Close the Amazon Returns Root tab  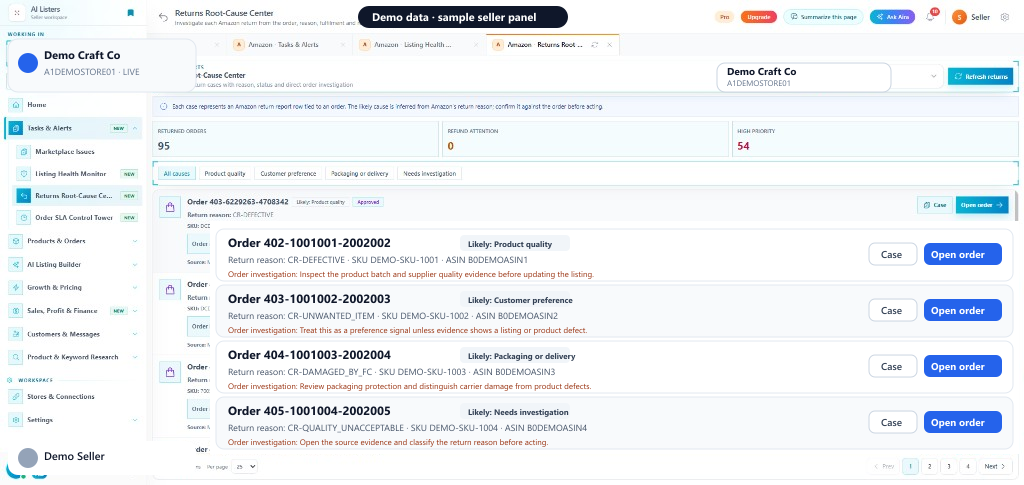pyautogui.click(x=610, y=45)
